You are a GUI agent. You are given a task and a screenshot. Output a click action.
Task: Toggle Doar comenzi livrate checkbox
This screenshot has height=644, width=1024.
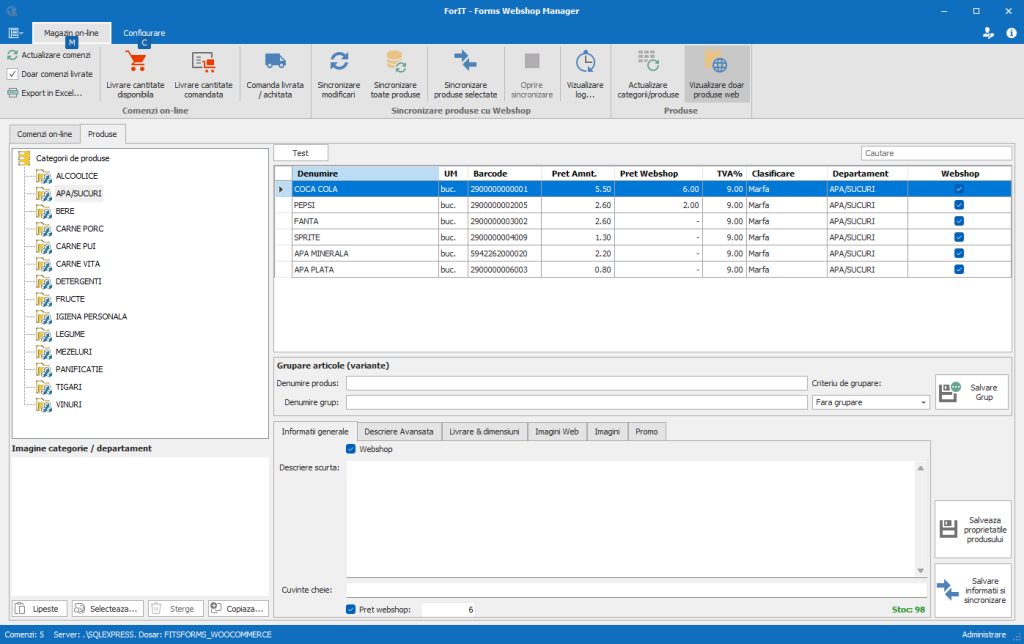click(13, 74)
